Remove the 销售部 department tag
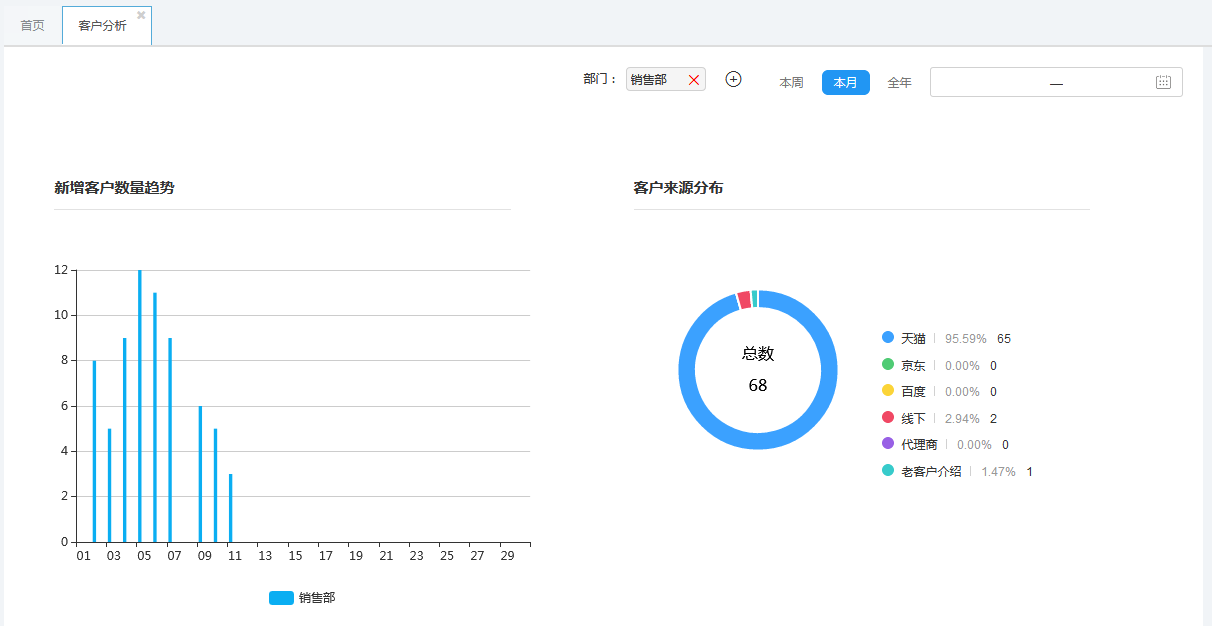 point(694,80)
